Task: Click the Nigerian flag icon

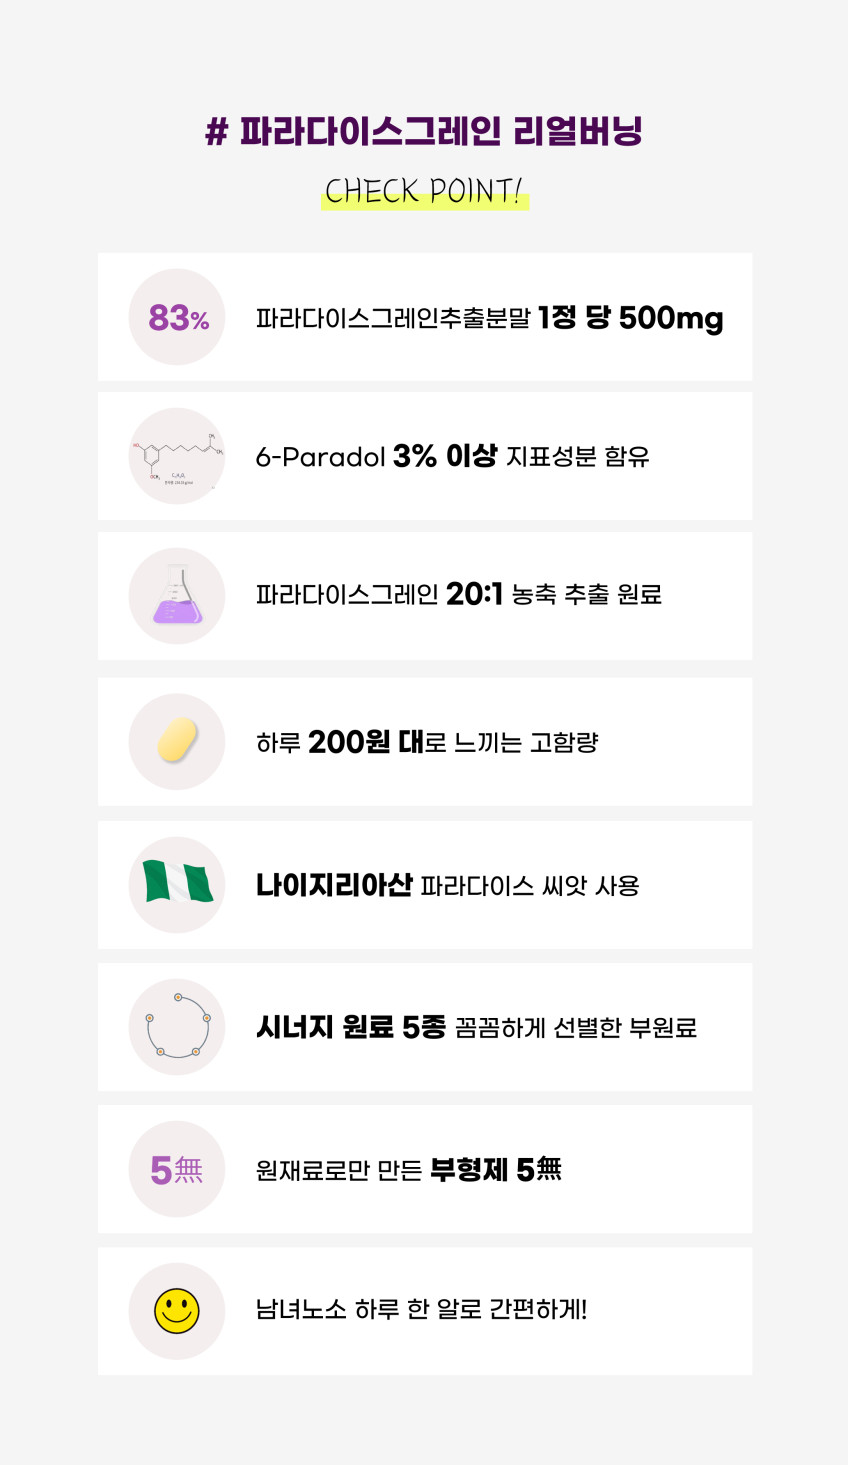Action: point(177,884)
